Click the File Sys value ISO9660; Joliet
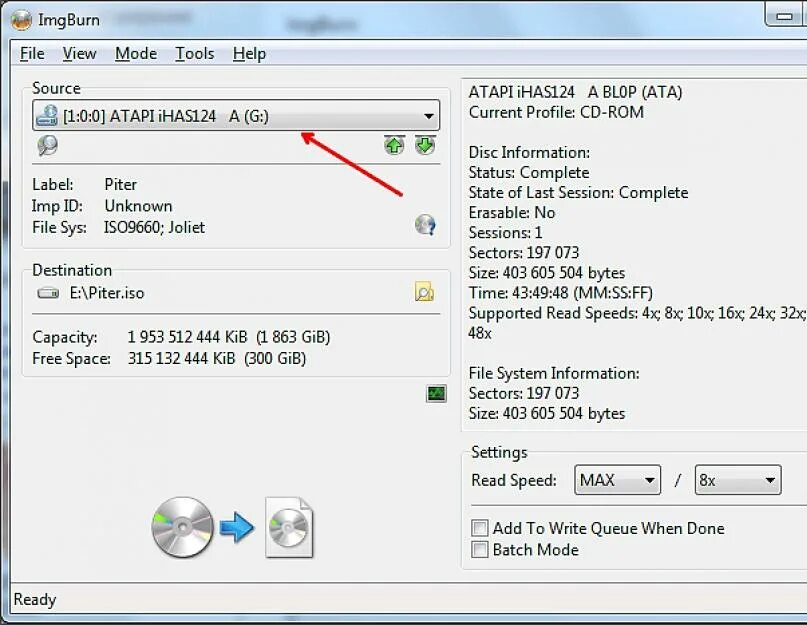This screenshot has width=807, height=625. (x=154, y=227)
